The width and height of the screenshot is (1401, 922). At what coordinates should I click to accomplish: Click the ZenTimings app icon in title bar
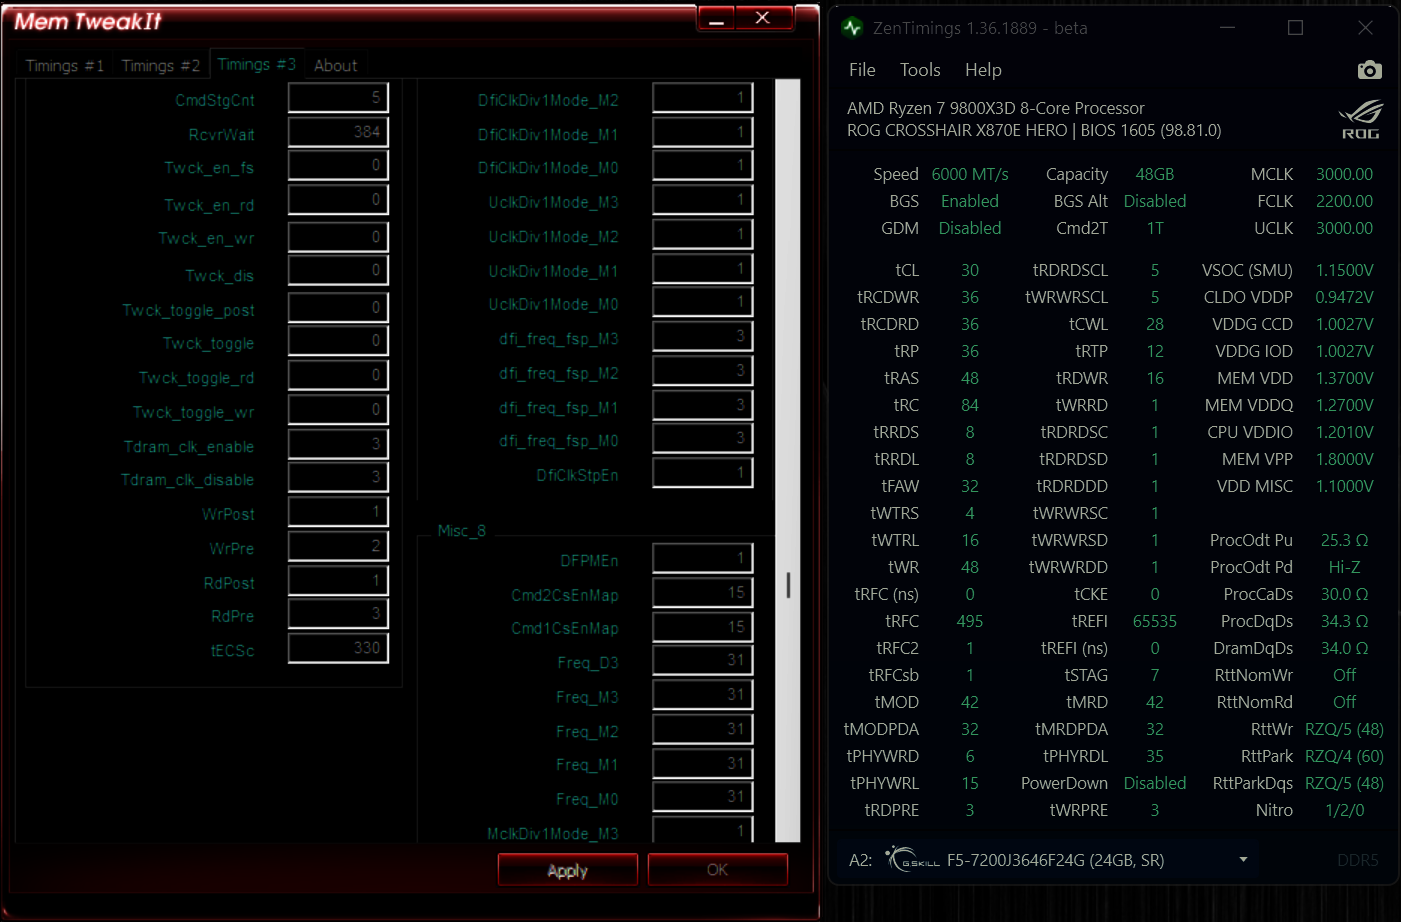point(852,28)
